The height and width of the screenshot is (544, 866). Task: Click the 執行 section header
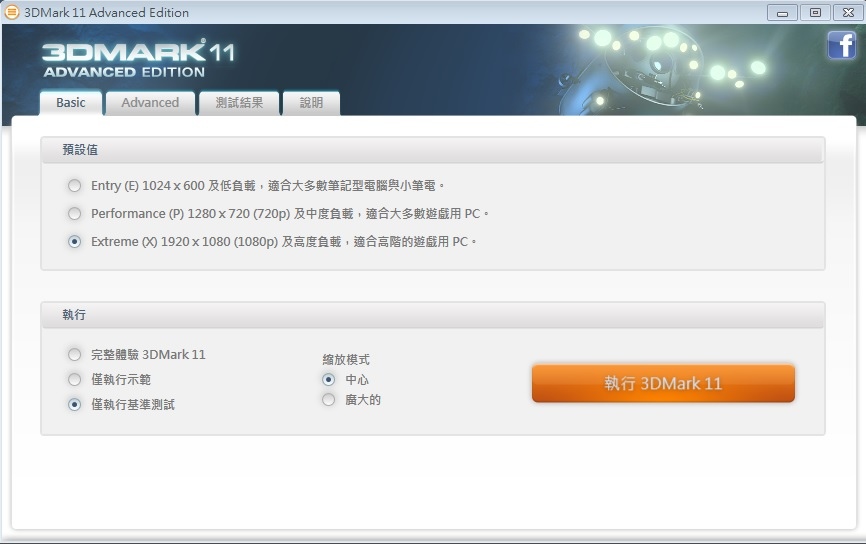pyautogui.click(x=432, y=315)
